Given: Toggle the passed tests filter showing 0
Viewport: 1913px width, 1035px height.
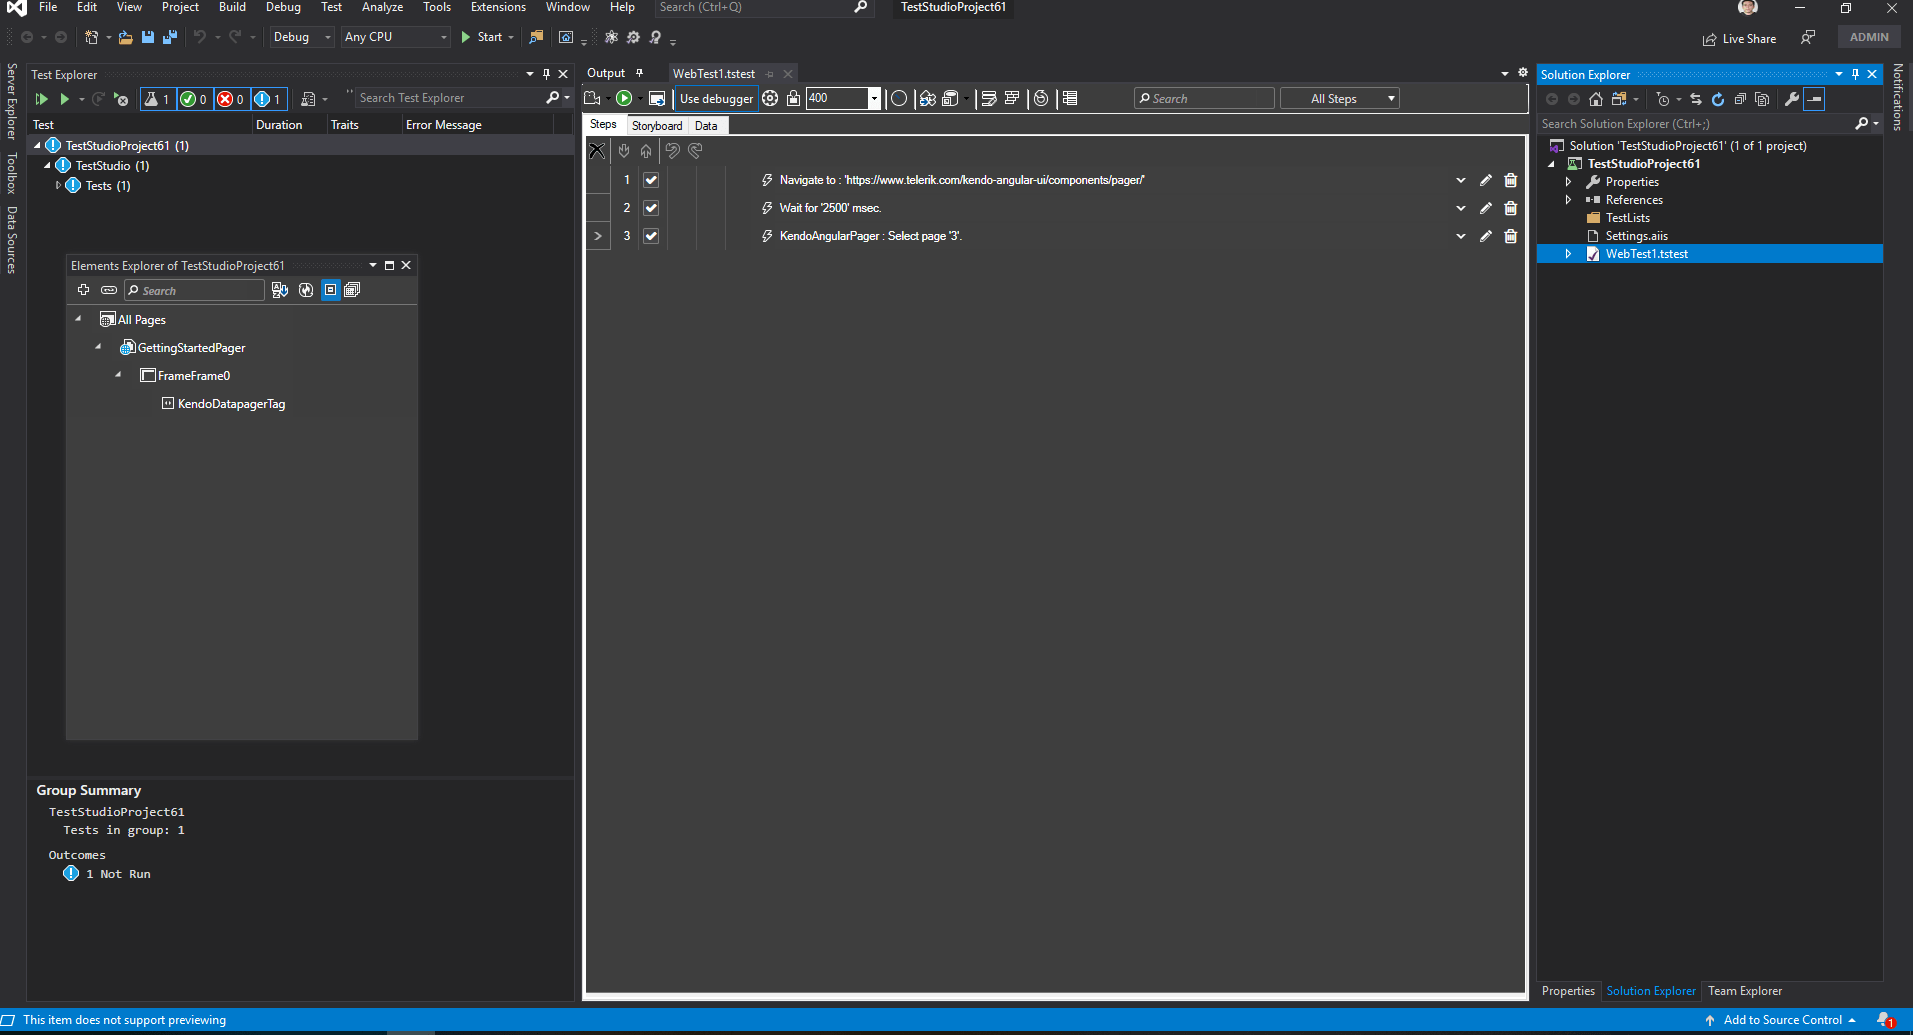Looking at the screenshot, I should click(x=194, y=99).
